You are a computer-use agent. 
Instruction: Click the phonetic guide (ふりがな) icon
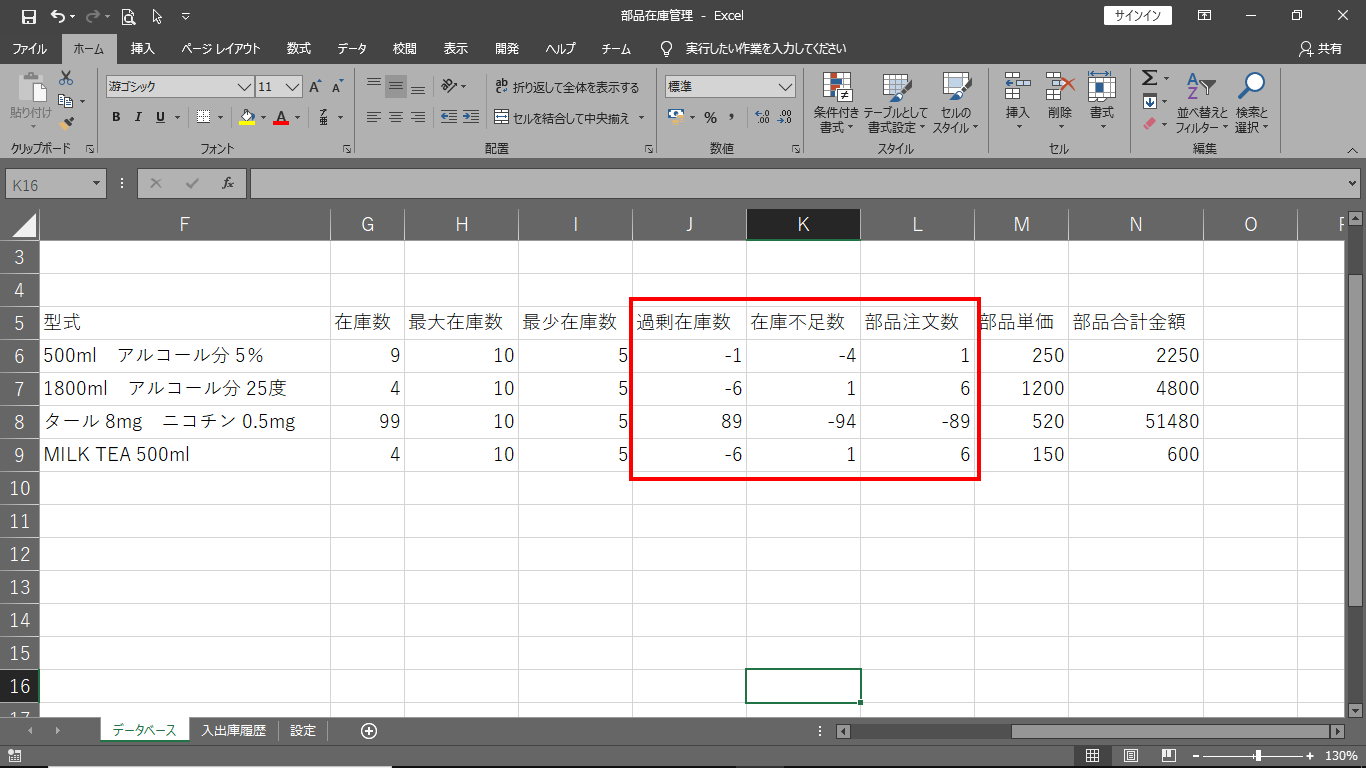tap(324, 117)
